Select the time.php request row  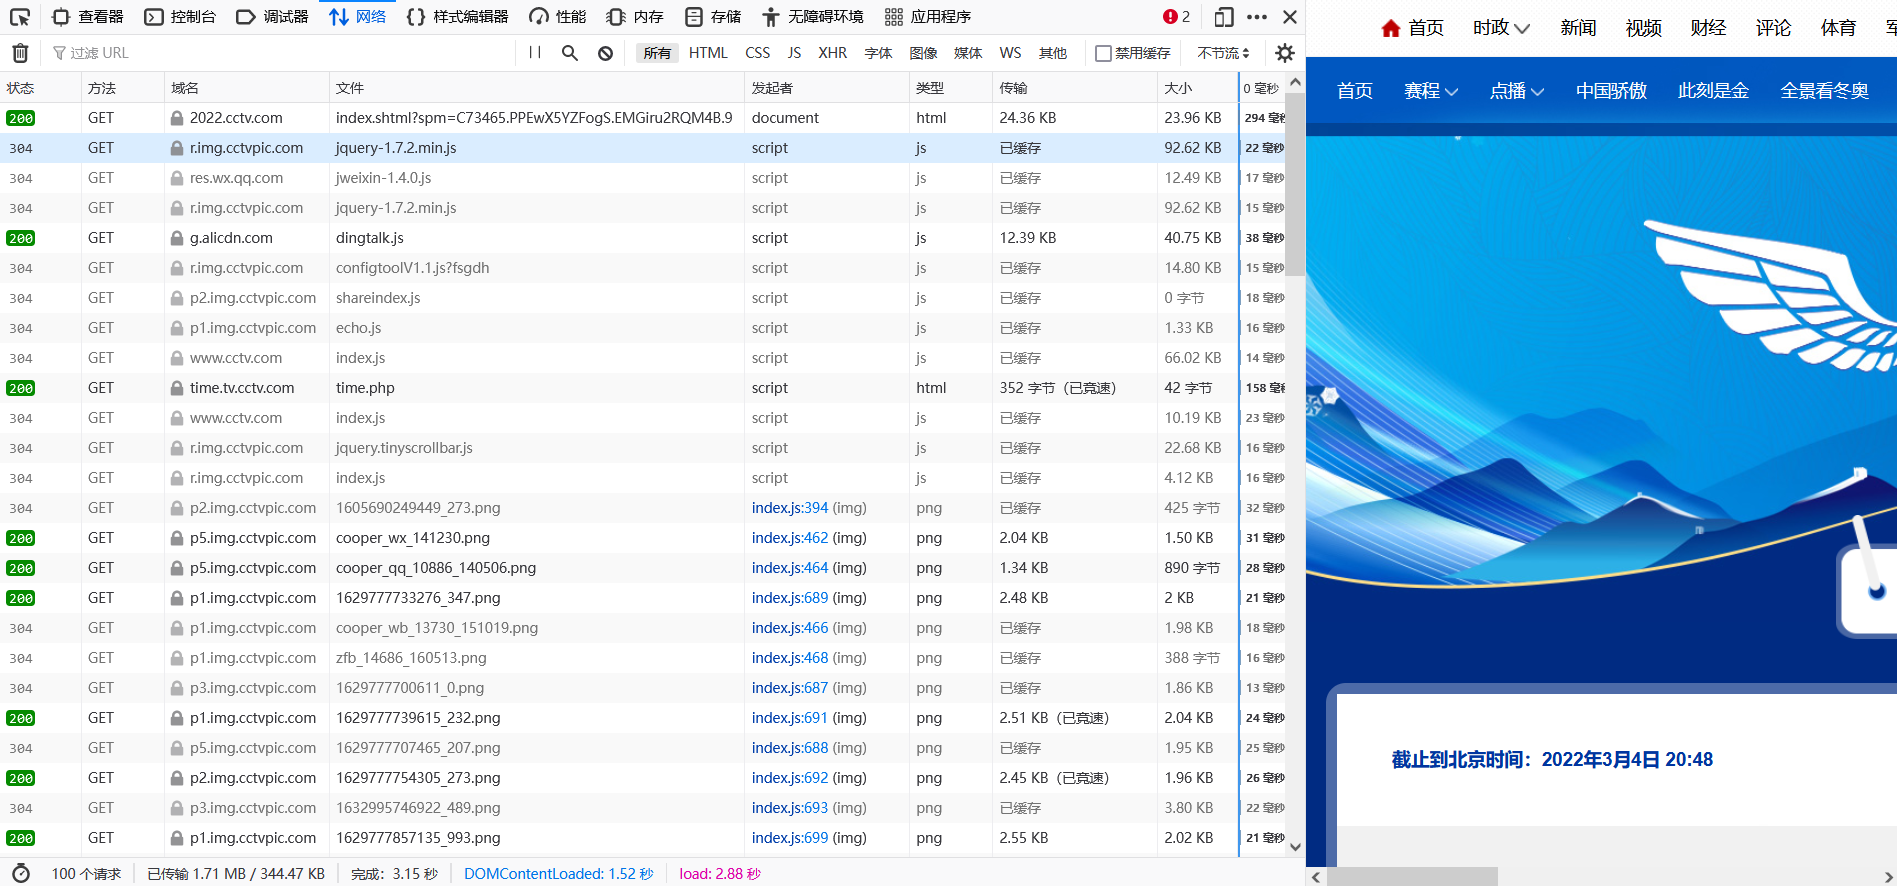[643, 388]
